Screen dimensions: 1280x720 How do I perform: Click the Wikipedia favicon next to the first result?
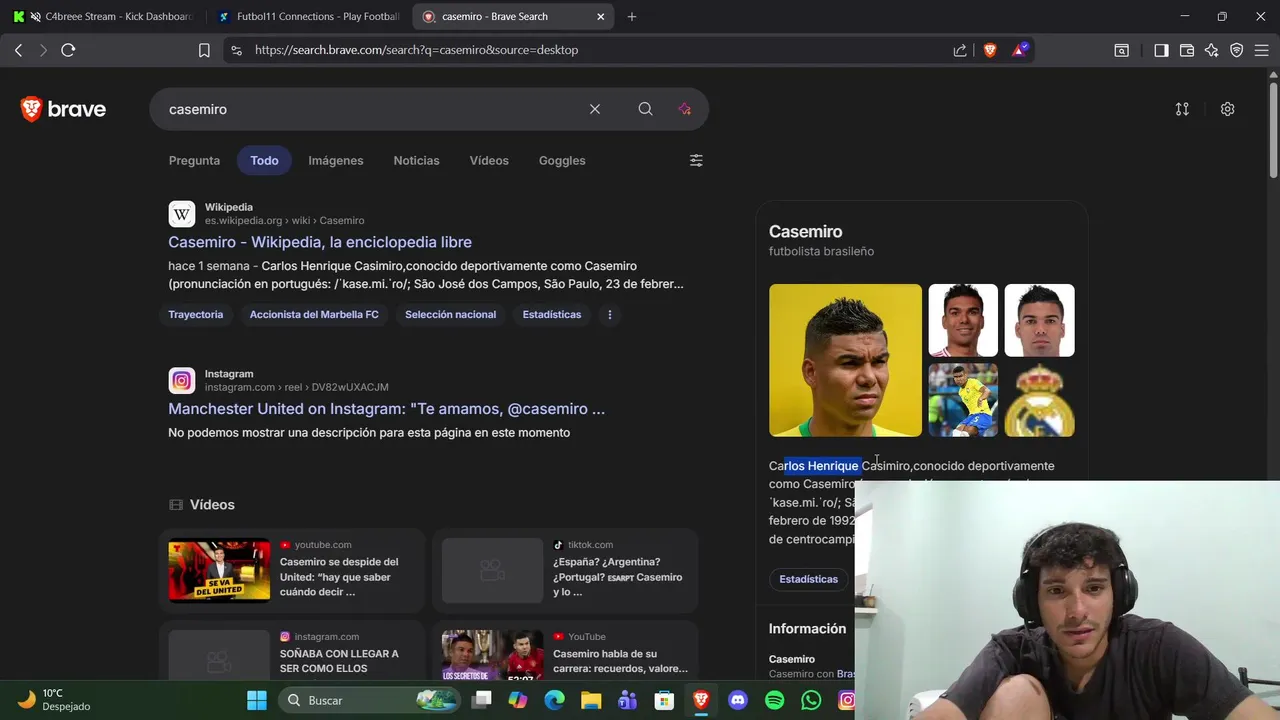182,214
